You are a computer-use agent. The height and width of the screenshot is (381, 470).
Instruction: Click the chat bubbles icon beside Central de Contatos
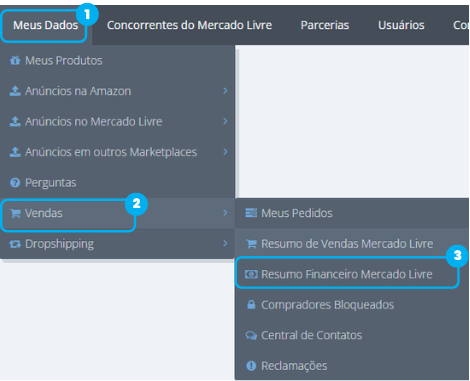pos(251,335)
